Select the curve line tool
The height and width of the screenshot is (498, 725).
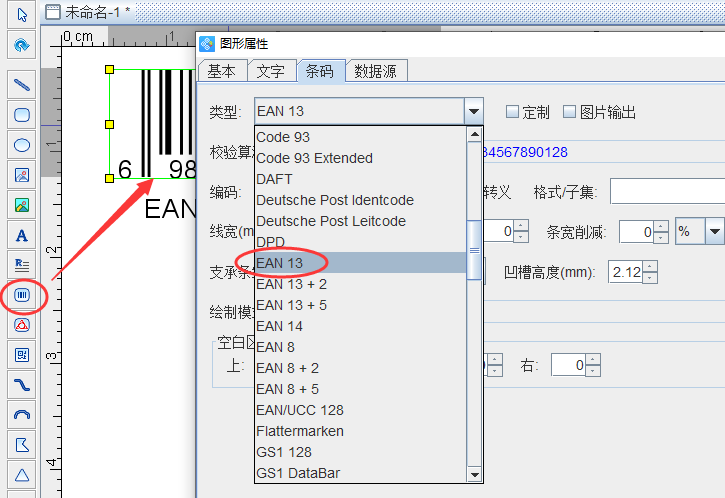[x=22, y=385]
